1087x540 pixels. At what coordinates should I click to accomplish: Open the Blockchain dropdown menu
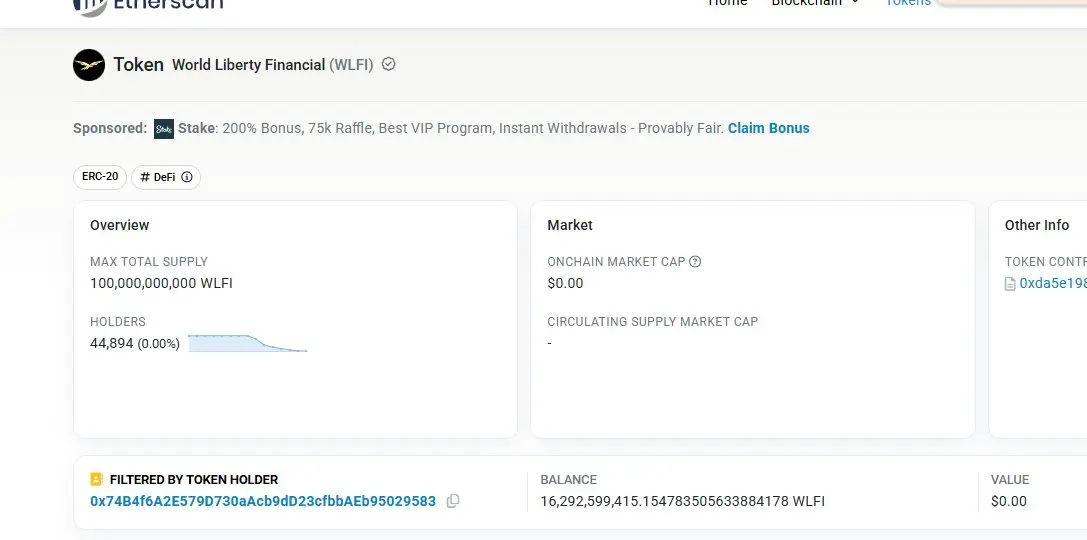[x=815, y=2]
